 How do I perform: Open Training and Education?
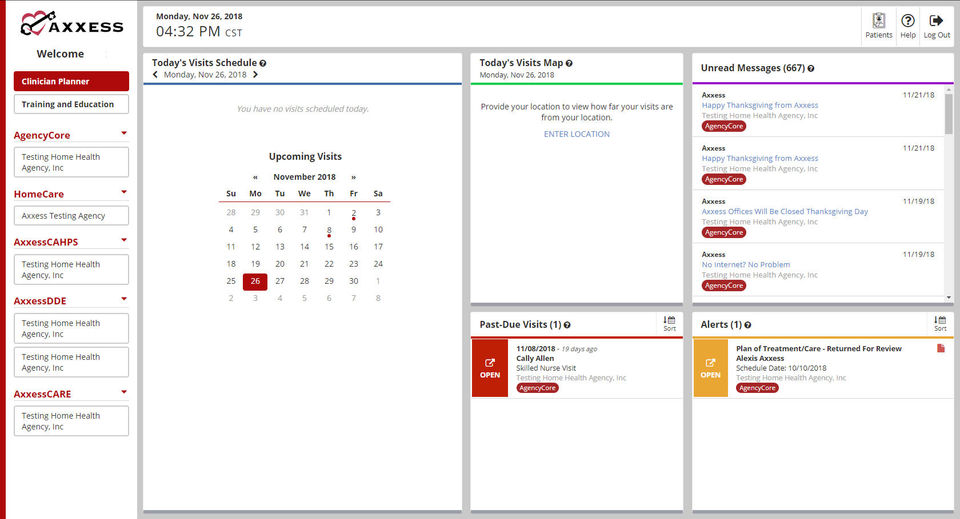72,104
